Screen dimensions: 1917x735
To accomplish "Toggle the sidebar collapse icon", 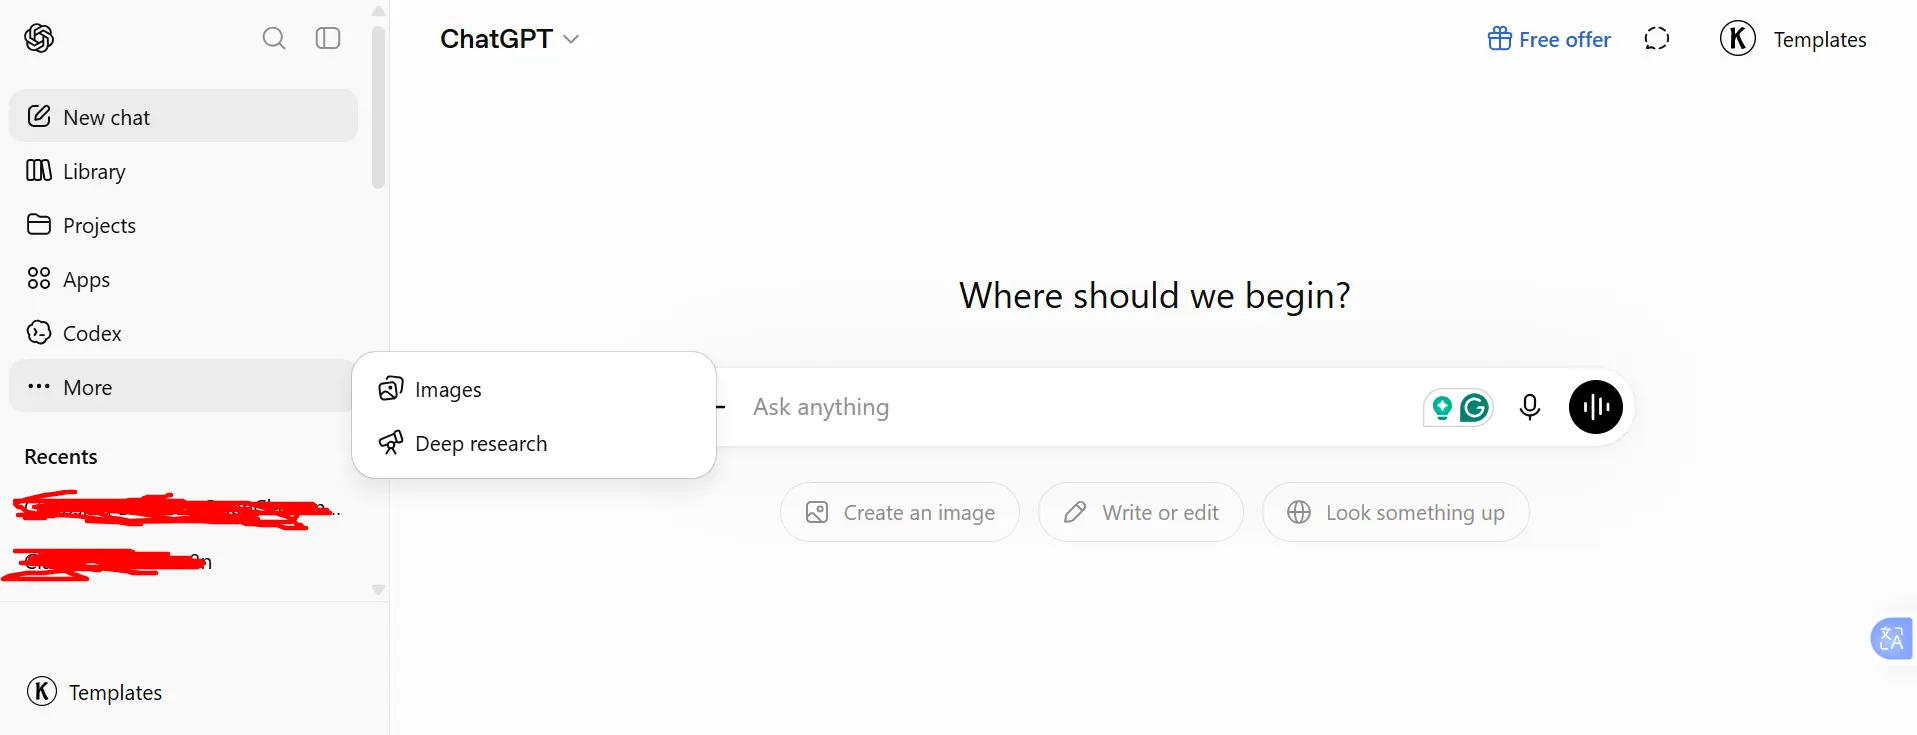I will point(328,38).
